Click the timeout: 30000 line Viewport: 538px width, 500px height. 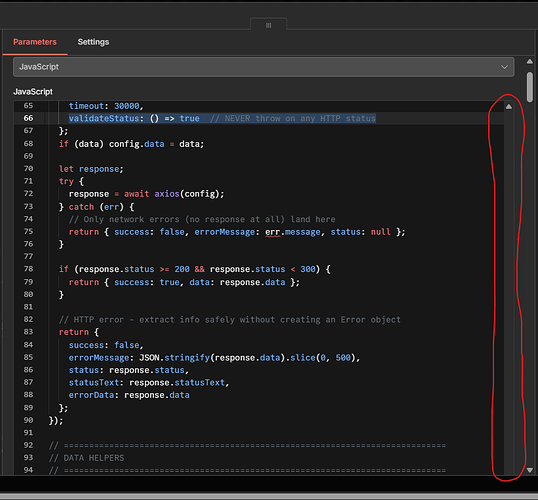(x=106, y=106)
